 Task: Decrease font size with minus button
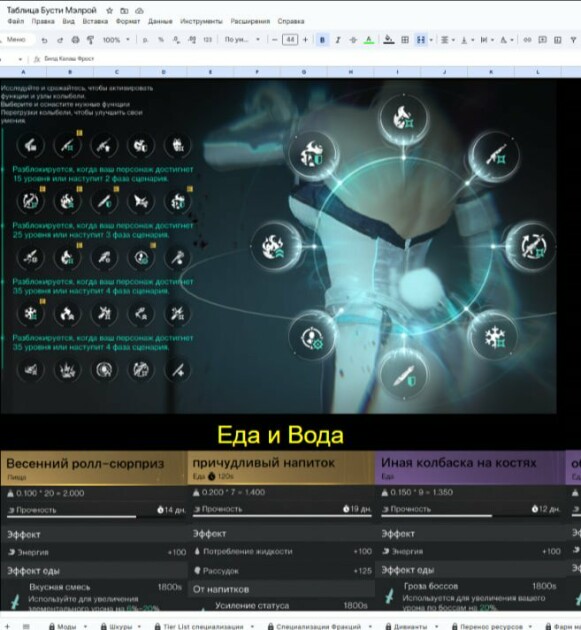[275, 40]
